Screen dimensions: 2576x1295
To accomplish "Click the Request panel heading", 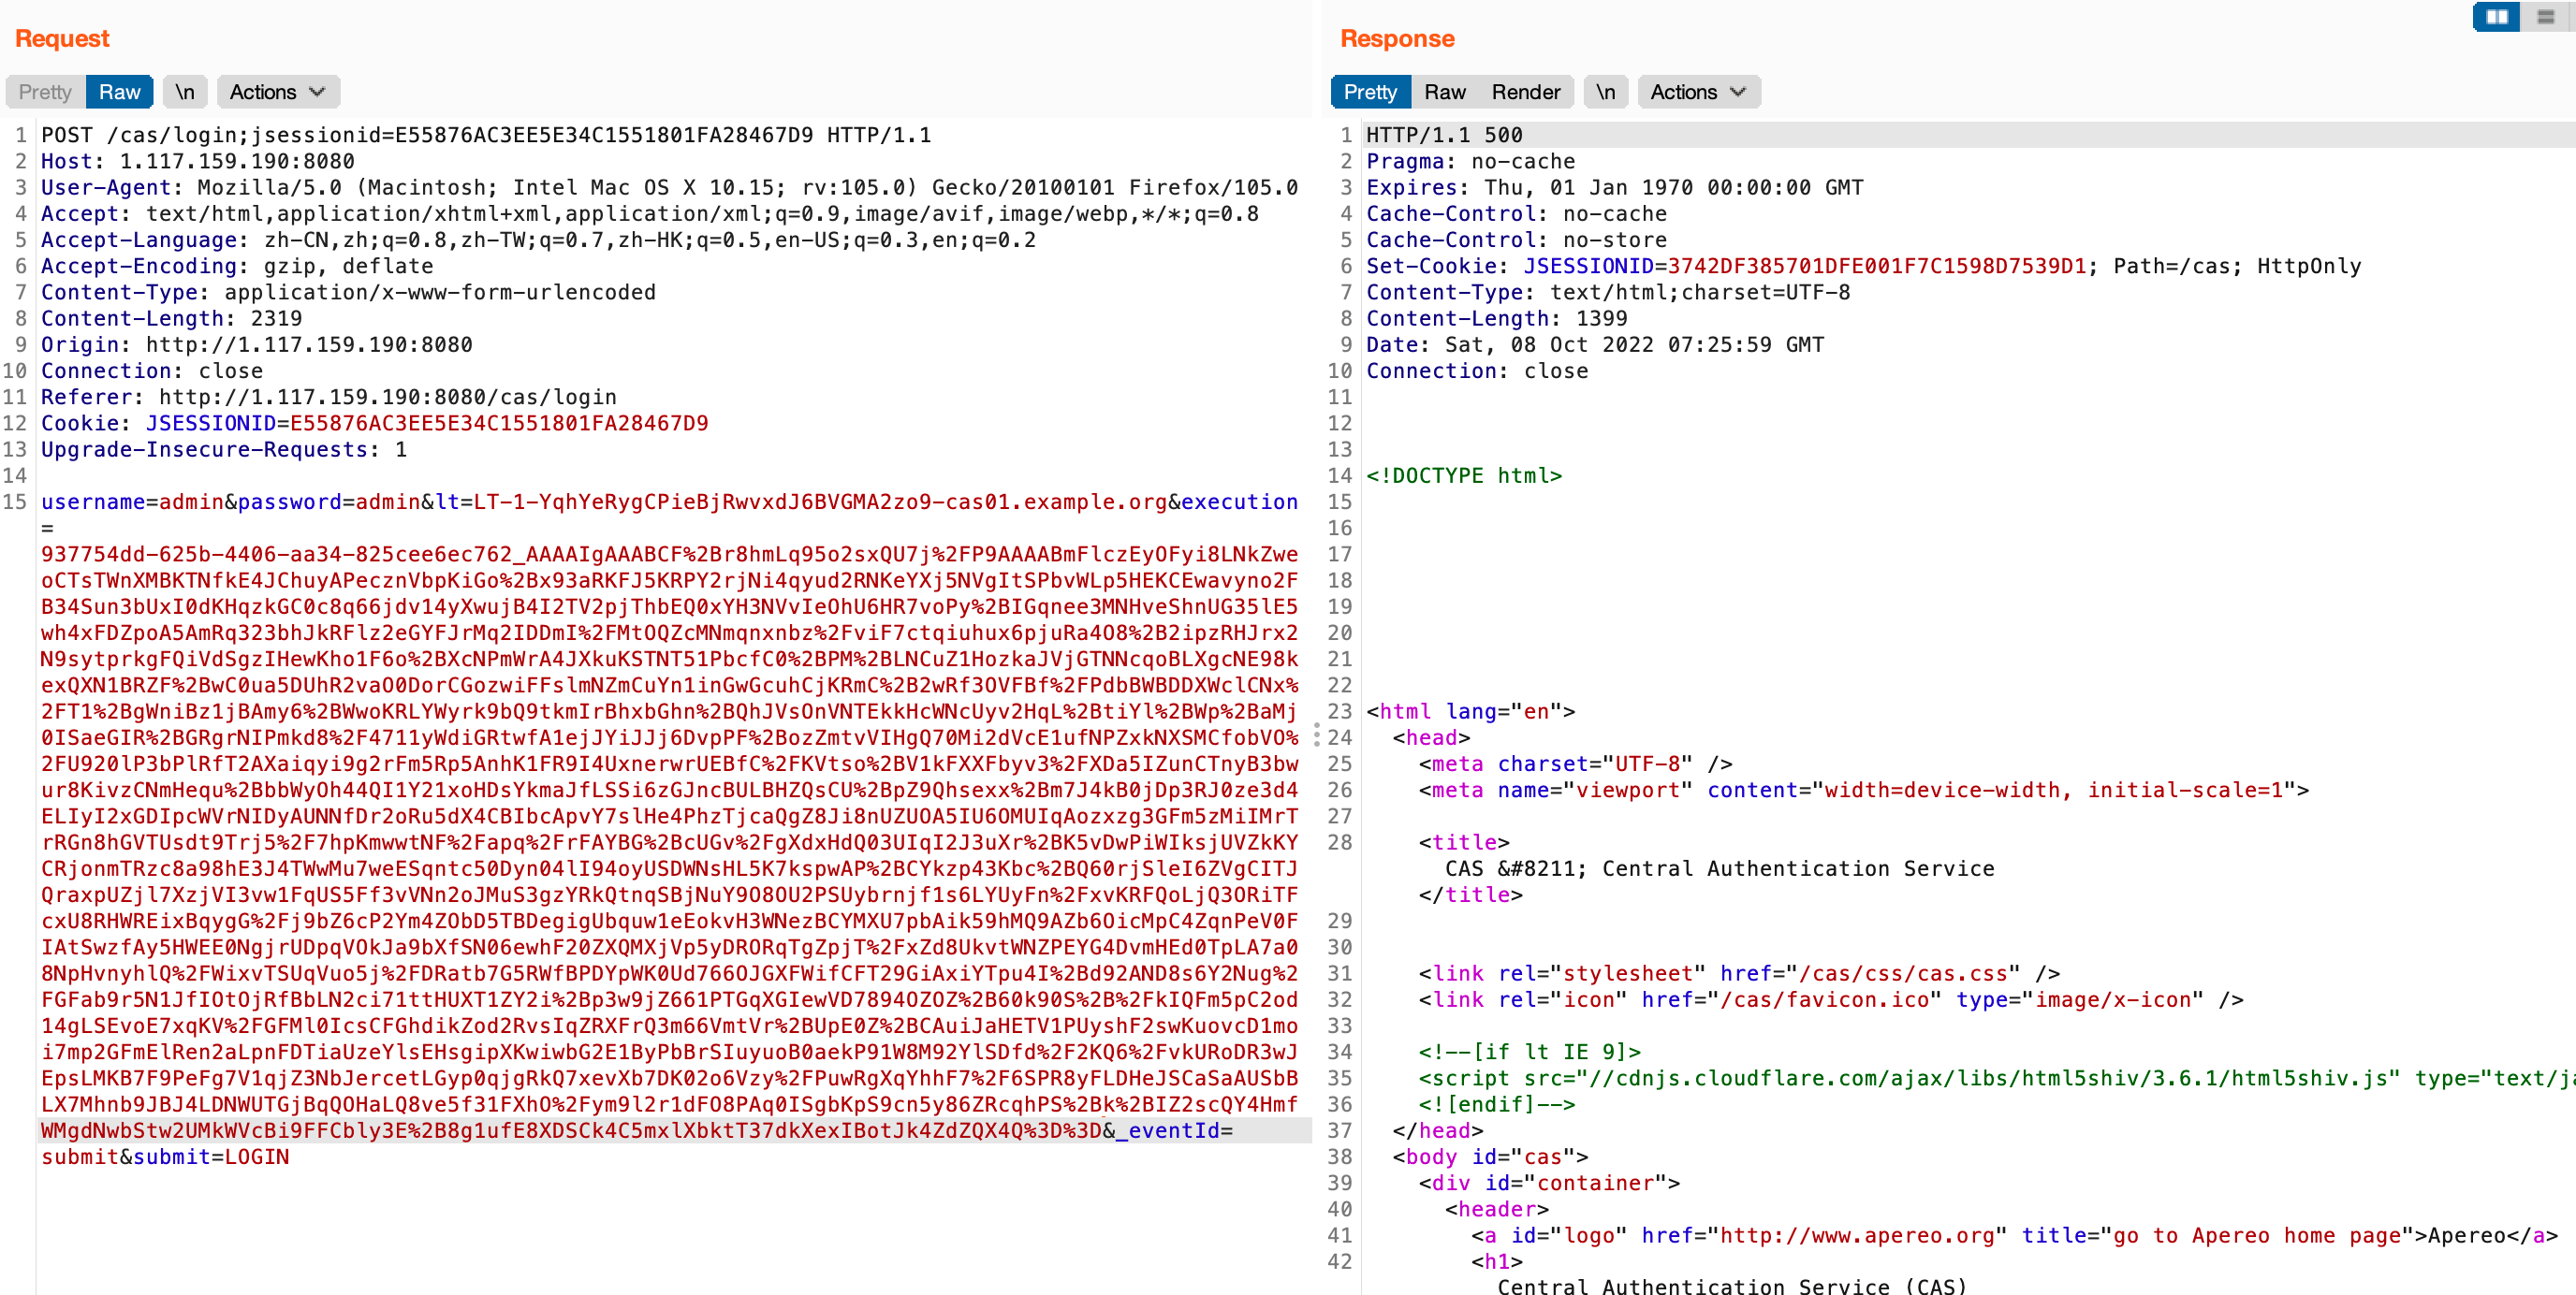I will [x=62, y=38].
